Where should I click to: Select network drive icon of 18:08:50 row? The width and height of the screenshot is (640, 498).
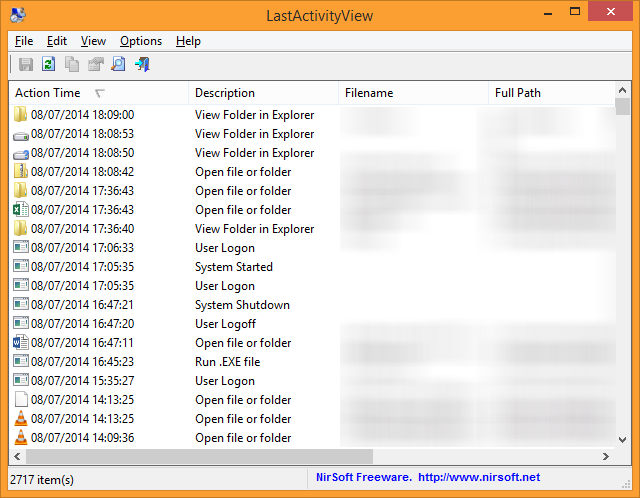coord(20,154)
